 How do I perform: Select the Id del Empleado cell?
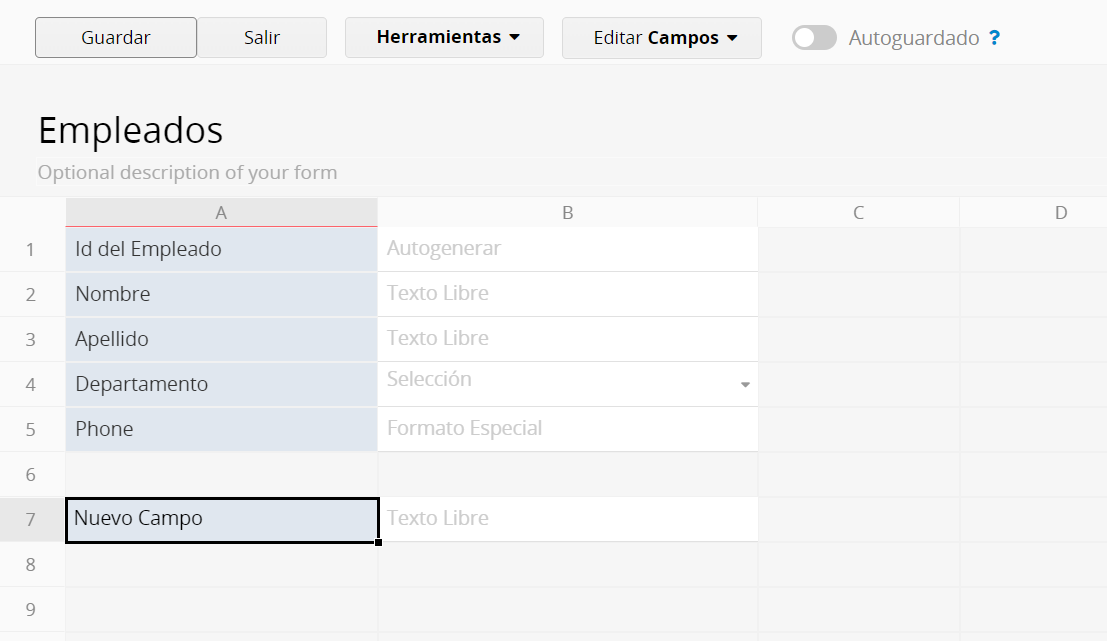coord(222,249)
